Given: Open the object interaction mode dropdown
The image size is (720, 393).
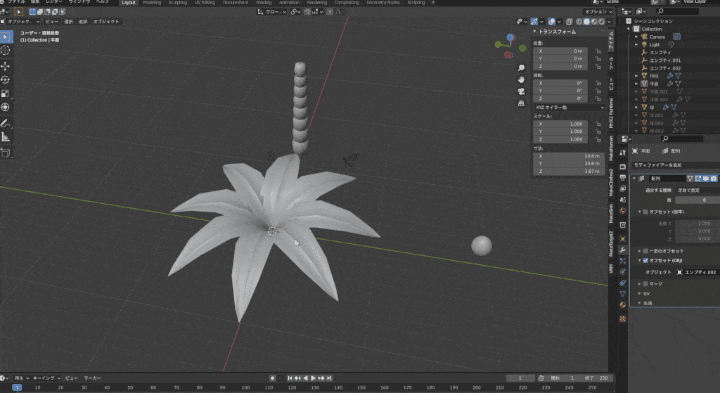Looking at the screenshot, I should [21, 22].
